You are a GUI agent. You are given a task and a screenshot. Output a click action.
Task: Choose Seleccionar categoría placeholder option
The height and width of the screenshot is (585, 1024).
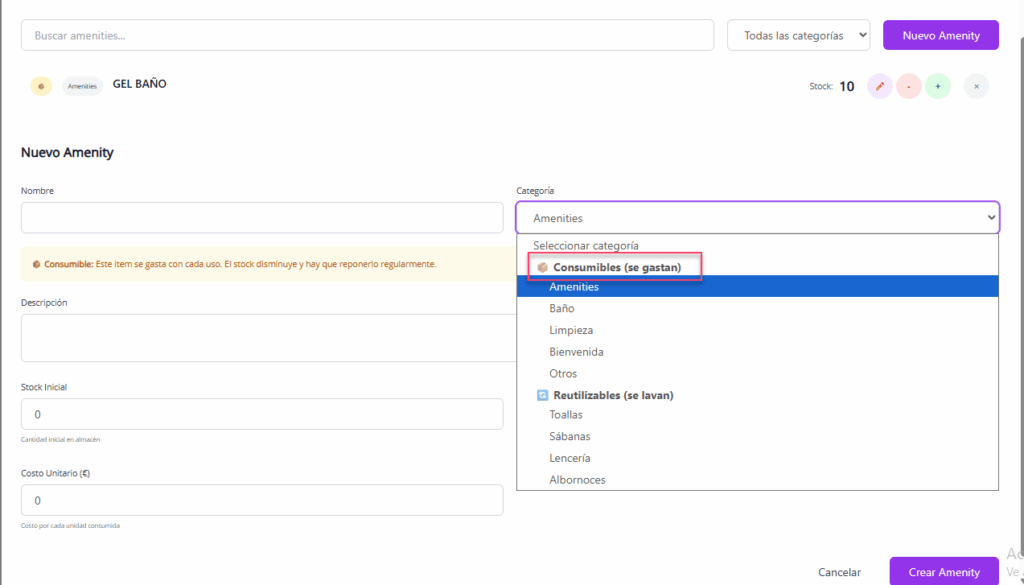585,245
